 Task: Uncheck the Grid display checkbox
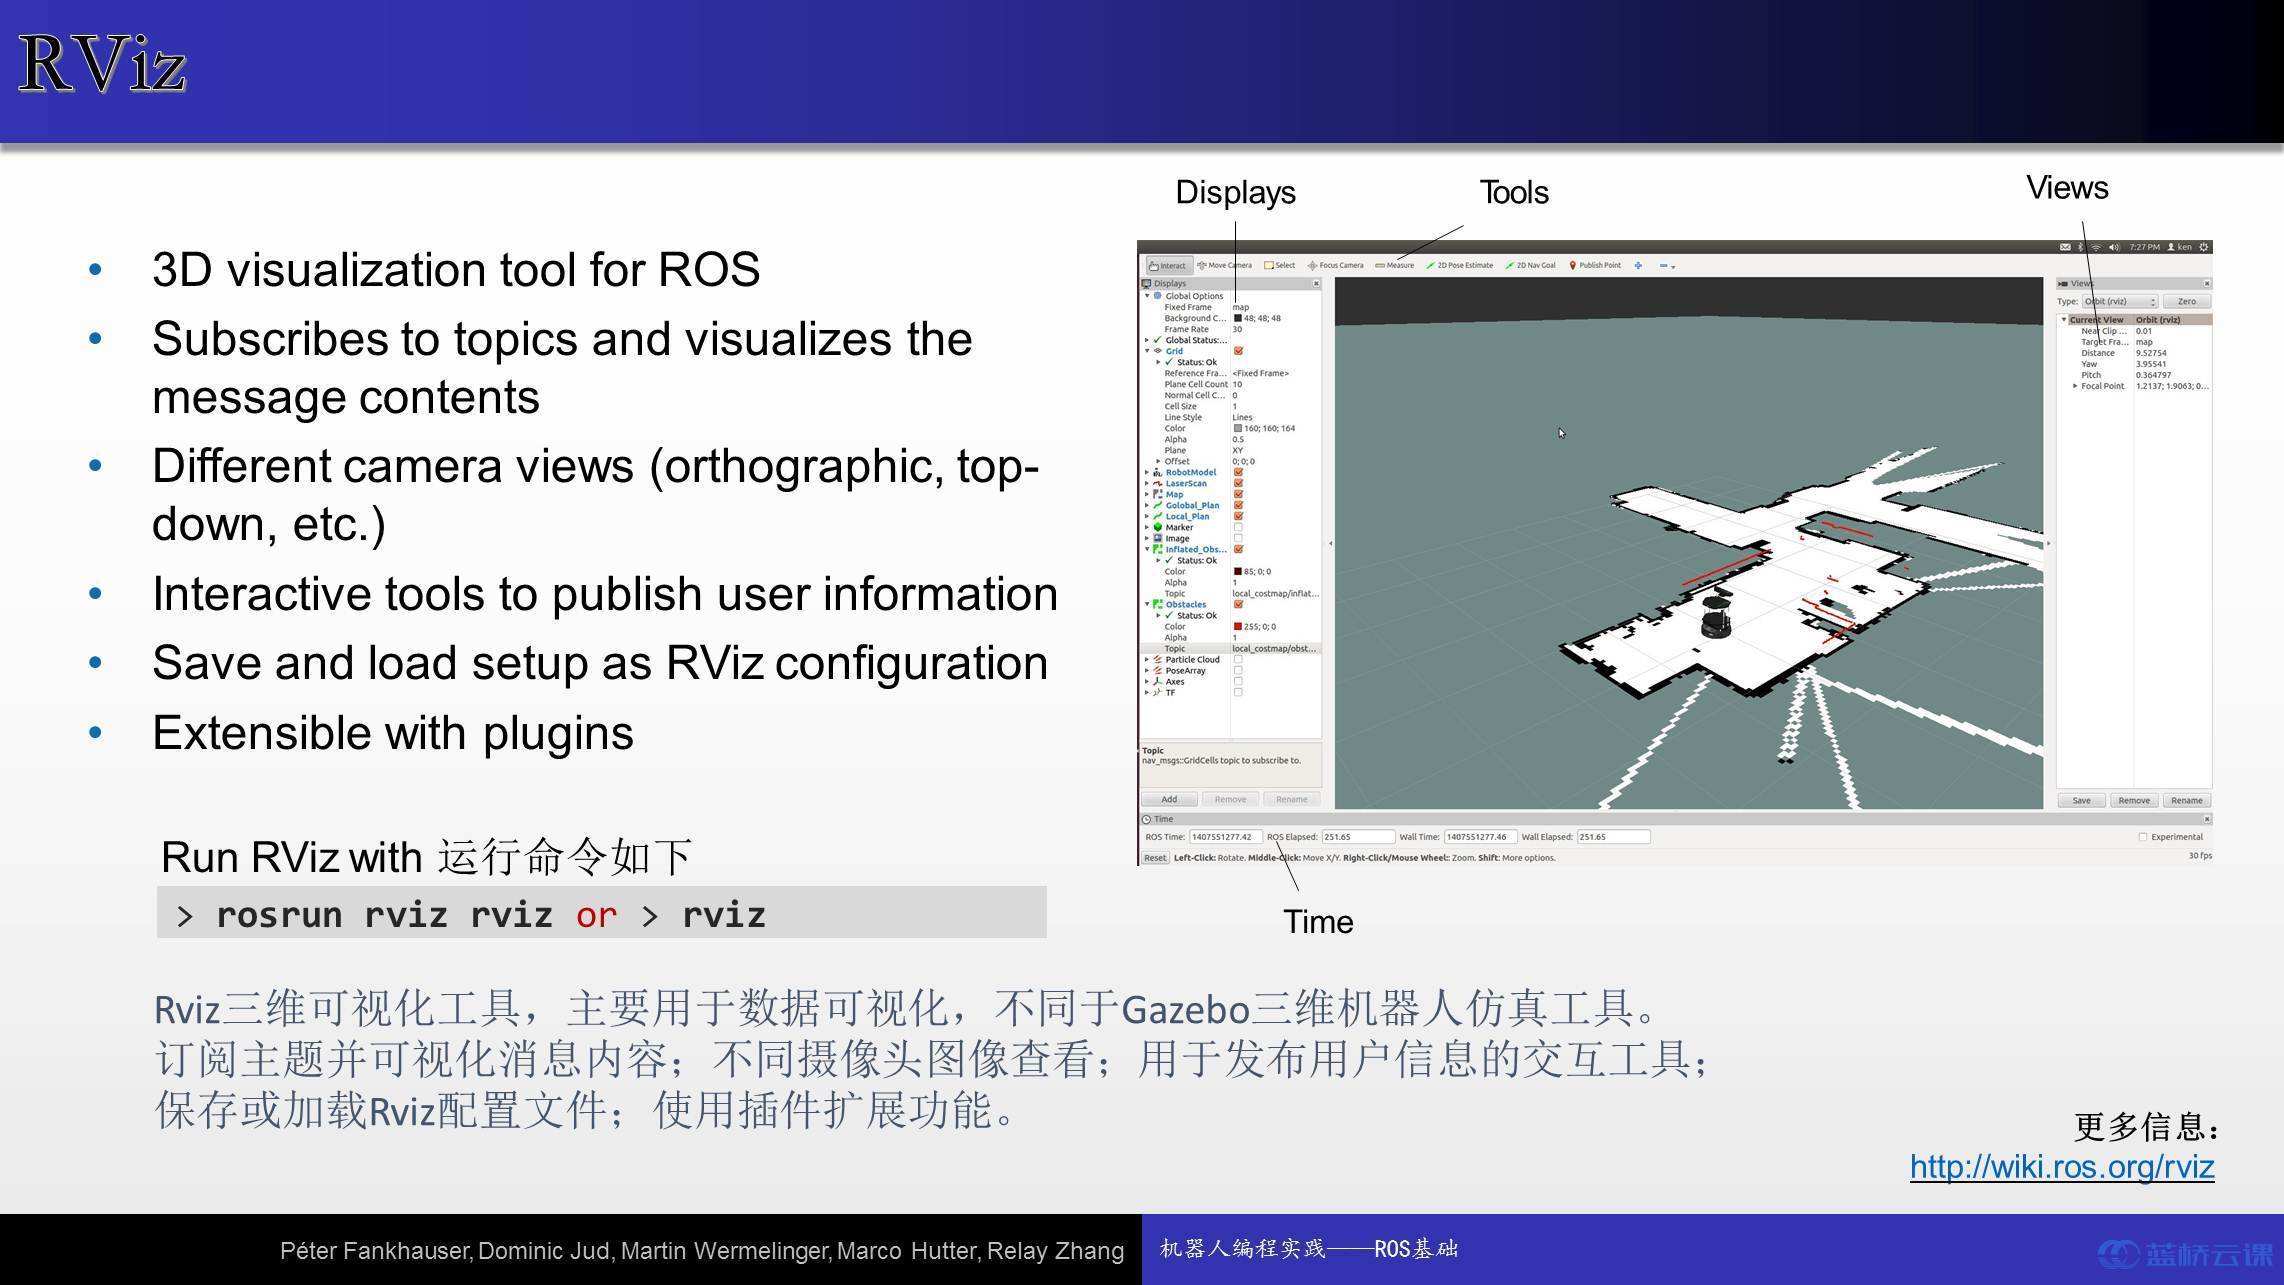(1238, 351)
